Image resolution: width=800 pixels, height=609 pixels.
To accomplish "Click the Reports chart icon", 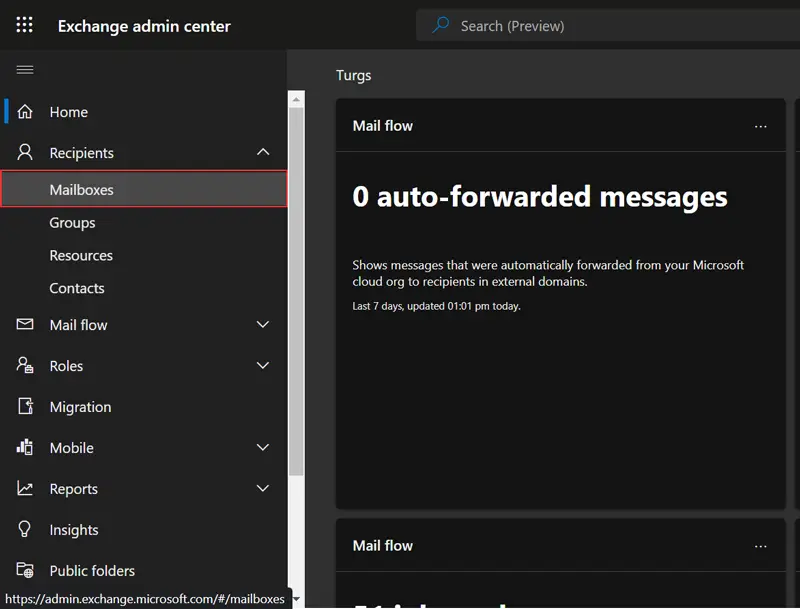I will point(25,489).
